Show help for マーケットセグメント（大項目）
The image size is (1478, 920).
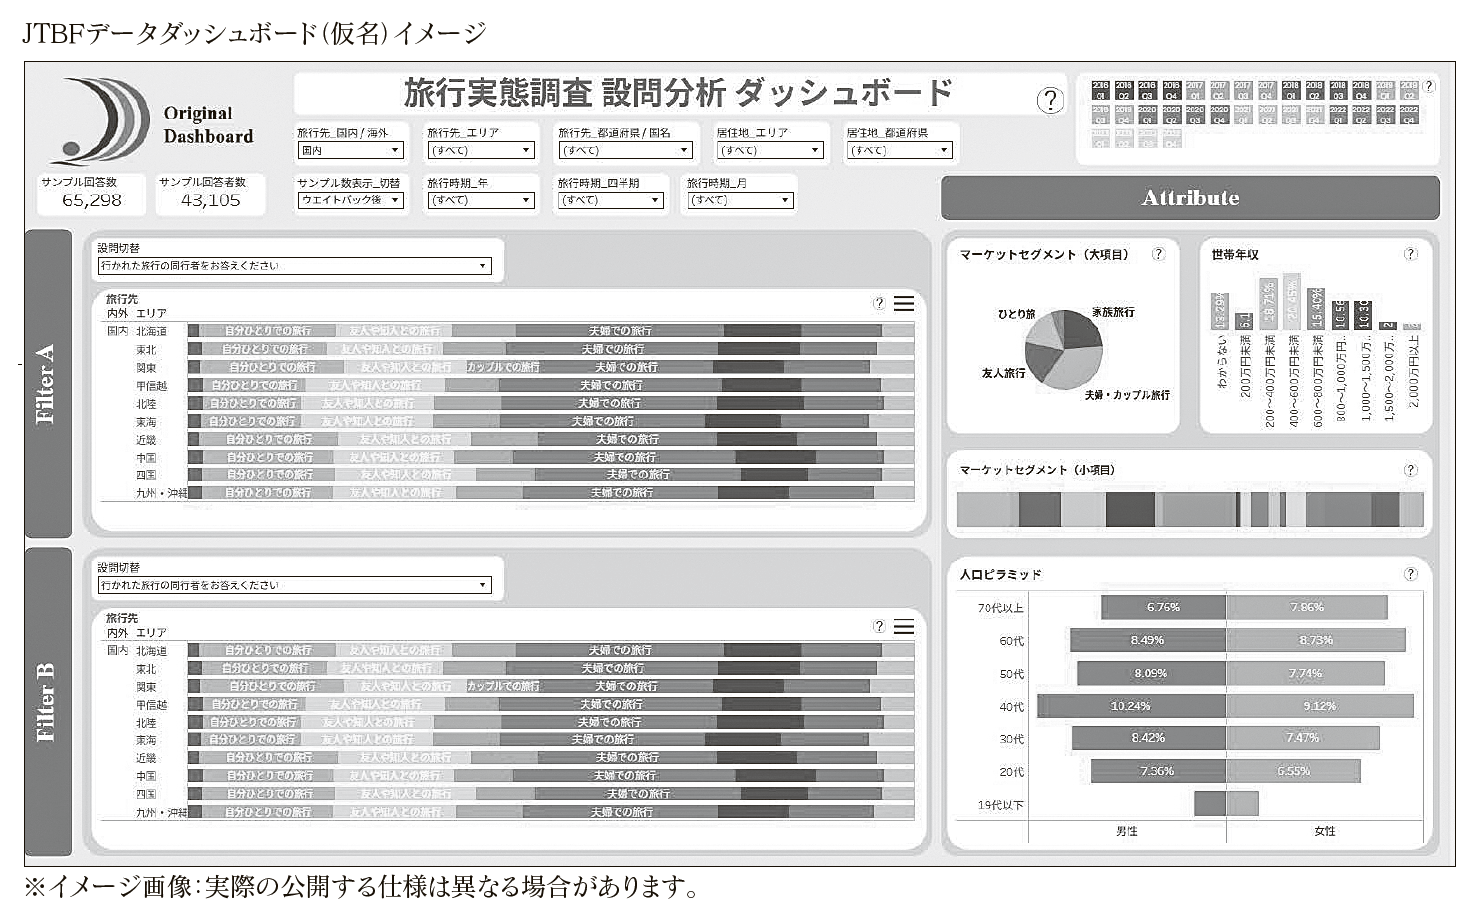(x=1158, y=254)
